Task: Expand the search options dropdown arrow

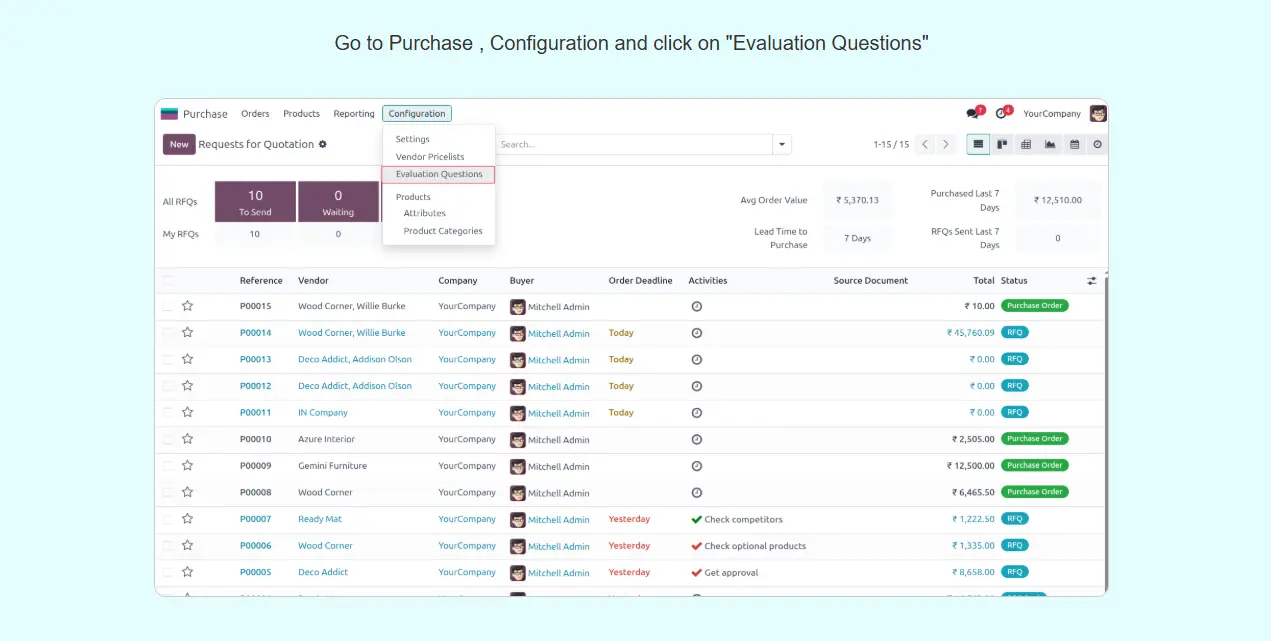Action: (782, 145)
